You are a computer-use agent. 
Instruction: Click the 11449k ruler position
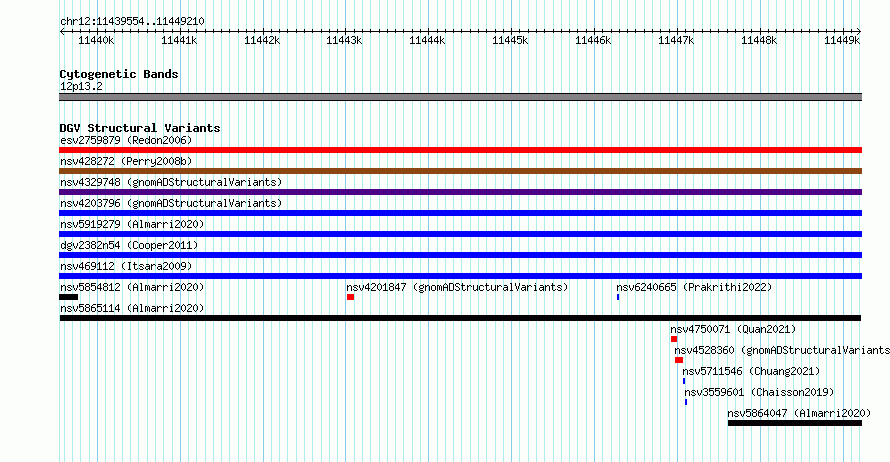(842, 40)
